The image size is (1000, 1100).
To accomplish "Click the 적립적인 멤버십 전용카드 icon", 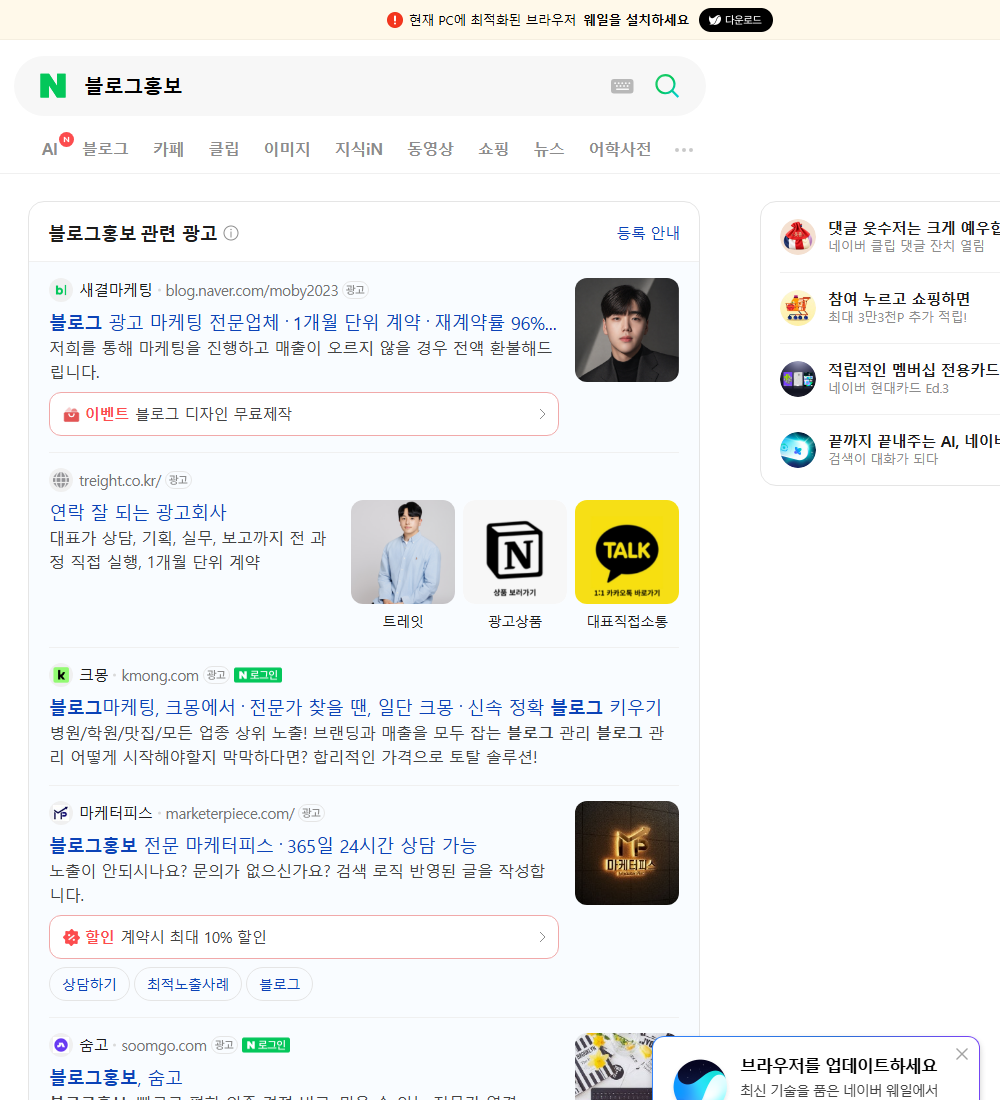I will (798, 379).
